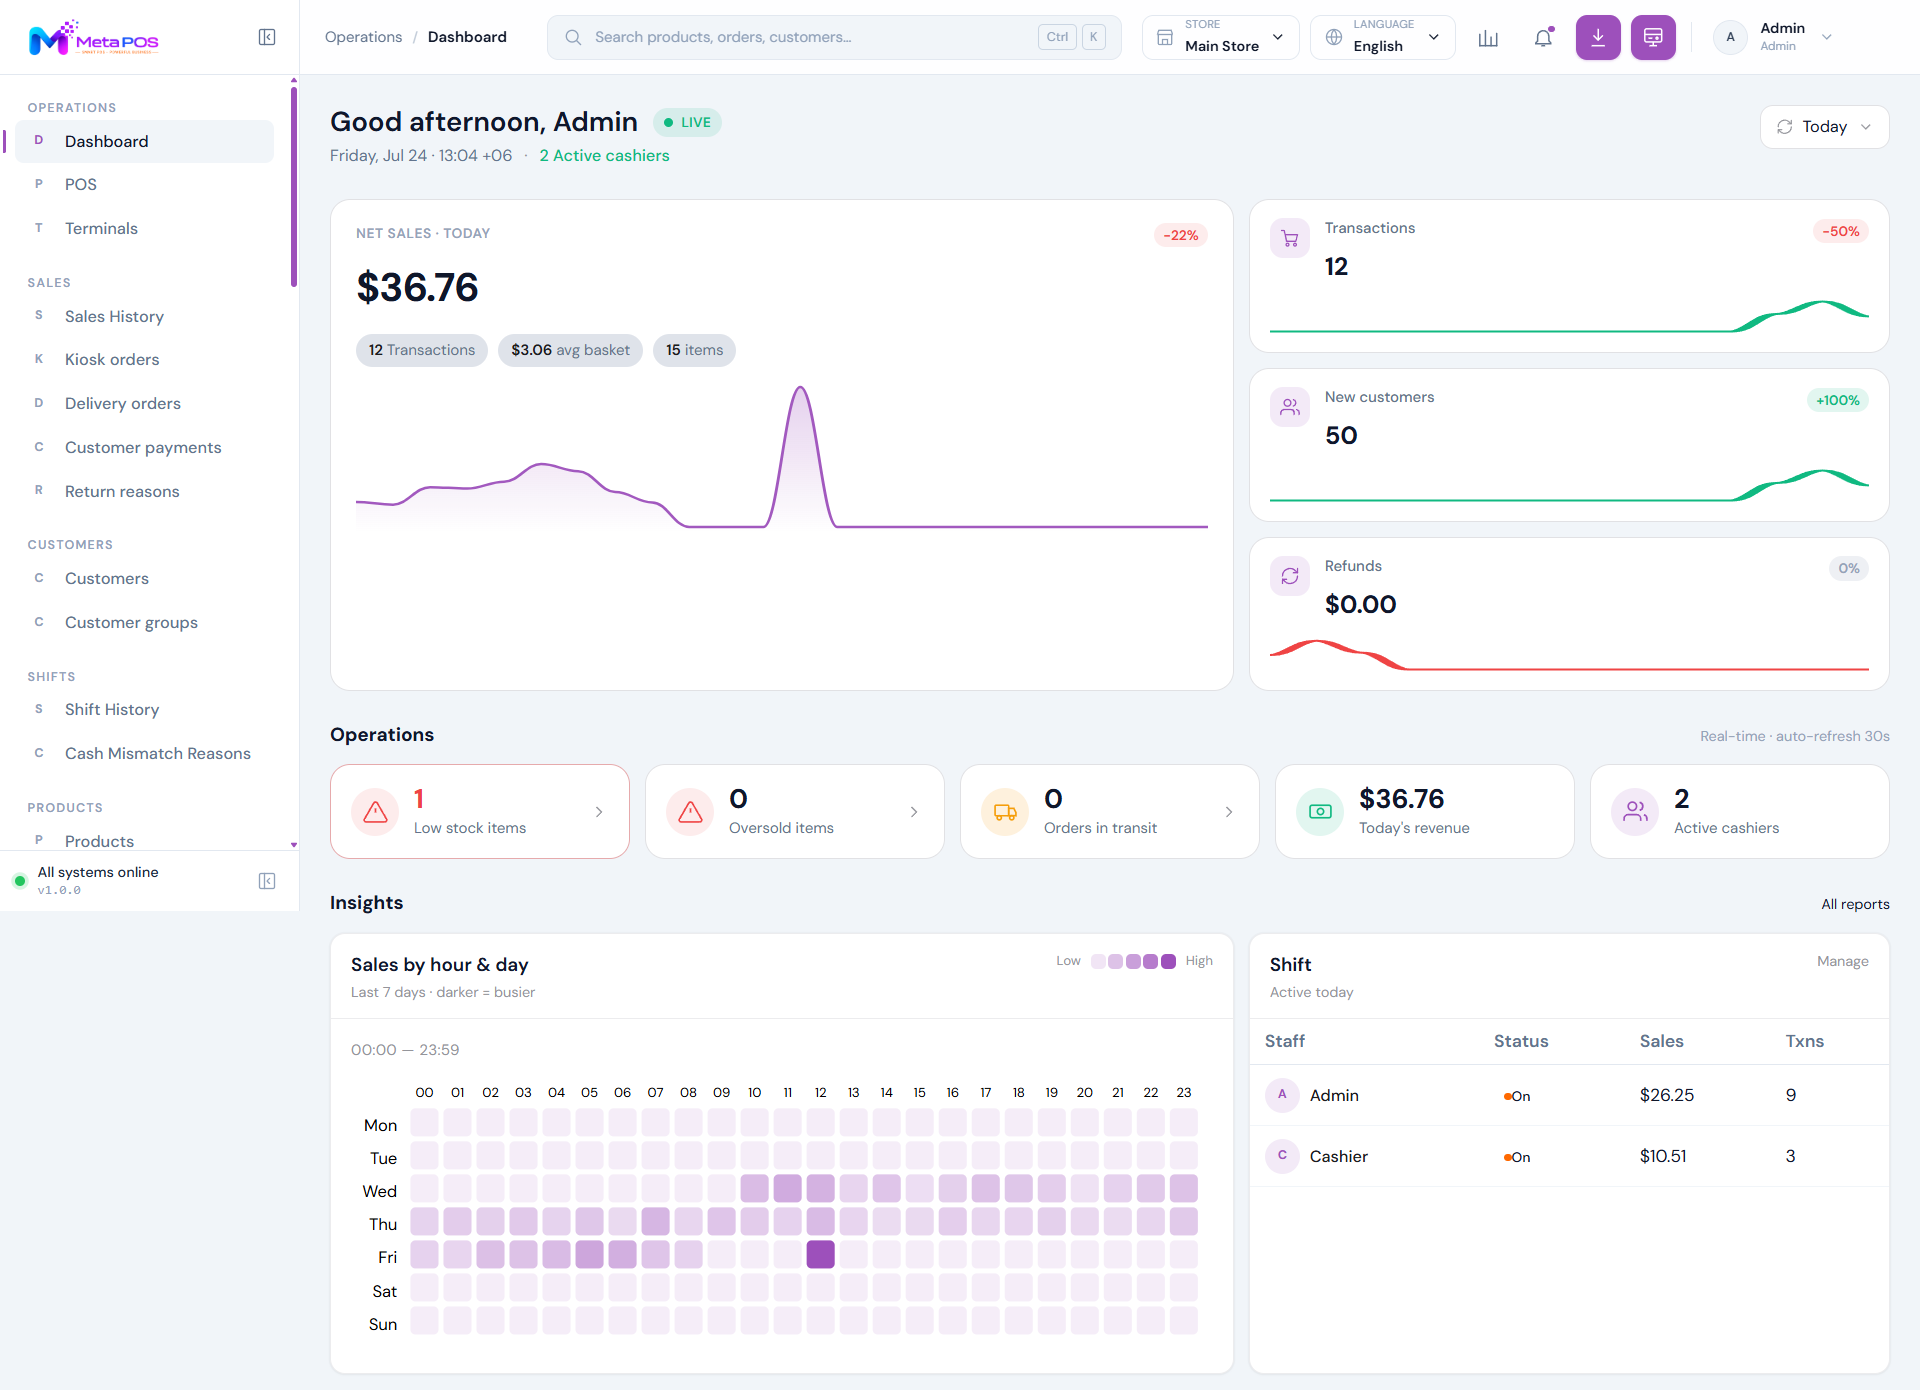Click the LIVE status badge
The image size is (1920, 1390).
pyautogui.click(x=687, y=122)
